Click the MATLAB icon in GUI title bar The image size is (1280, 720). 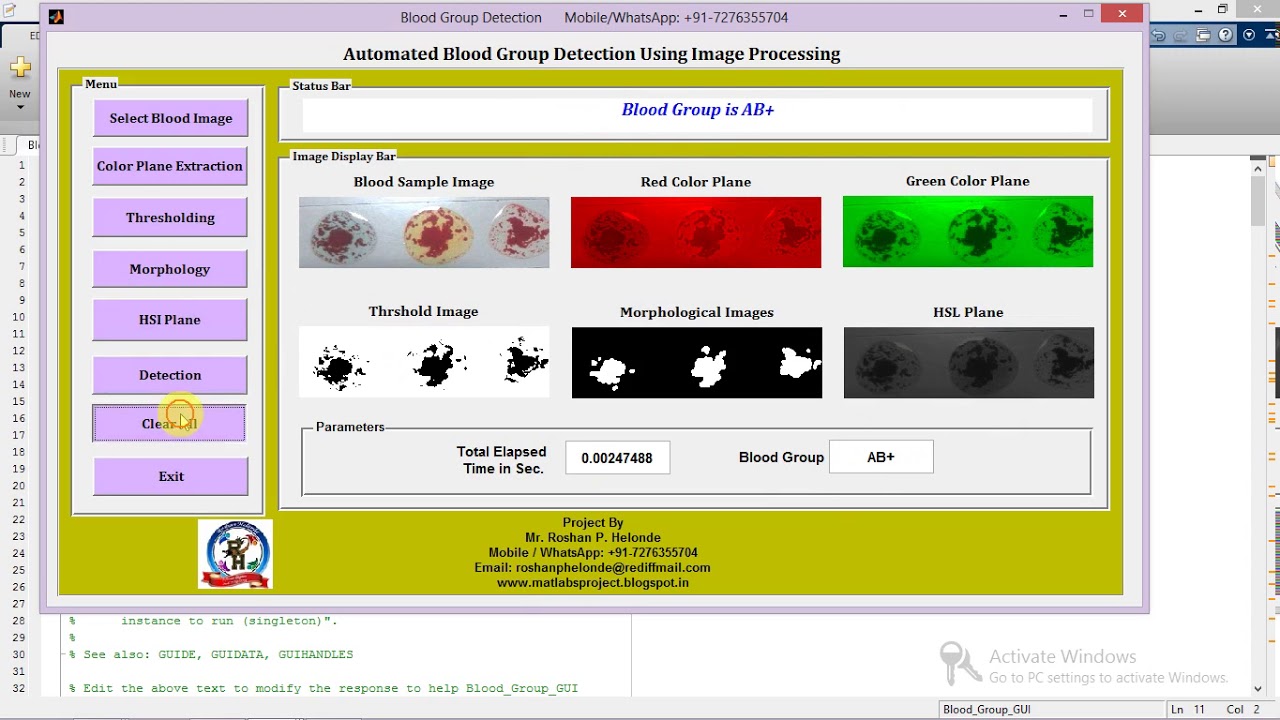pyautogui.click(x=56, y=17)
